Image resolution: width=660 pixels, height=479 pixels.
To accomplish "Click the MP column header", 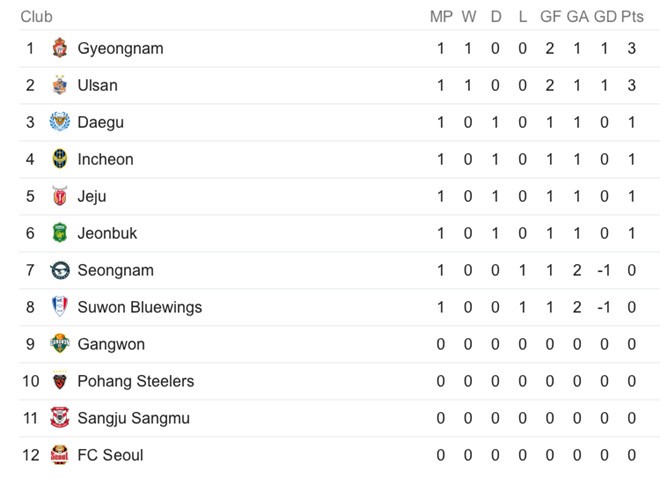I will point(441,16).
